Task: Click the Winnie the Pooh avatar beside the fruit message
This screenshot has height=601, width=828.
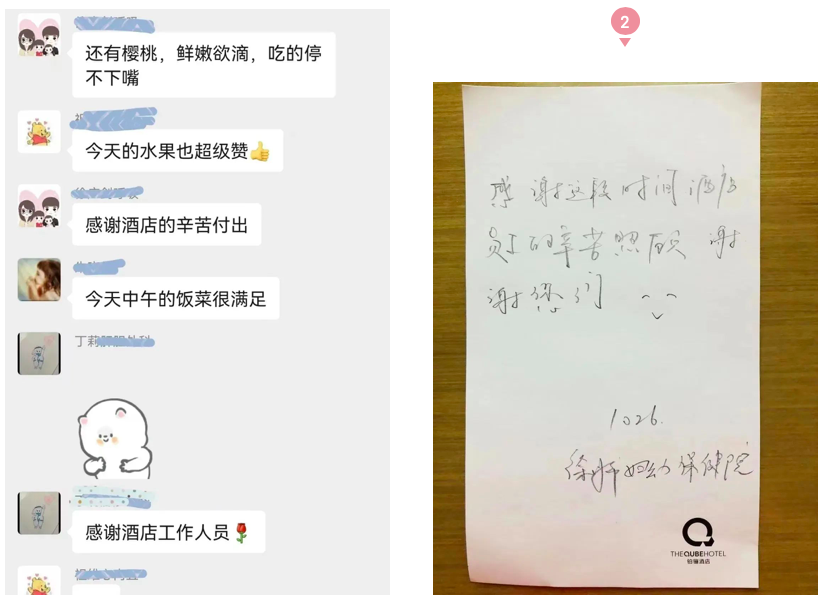Action: 39,132
